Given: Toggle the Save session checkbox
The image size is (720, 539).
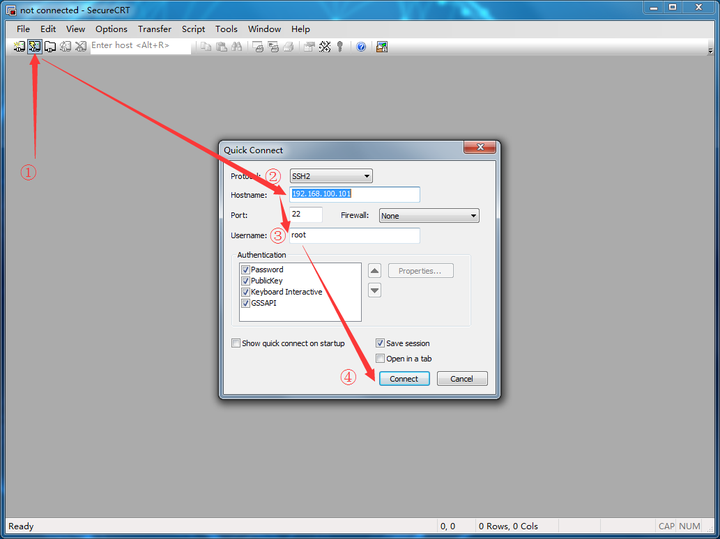Looking at the screenshot, I should click(380, 343).
